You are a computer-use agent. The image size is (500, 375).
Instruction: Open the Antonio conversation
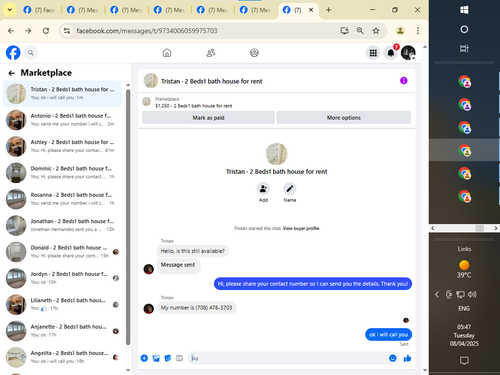[63, 120]
